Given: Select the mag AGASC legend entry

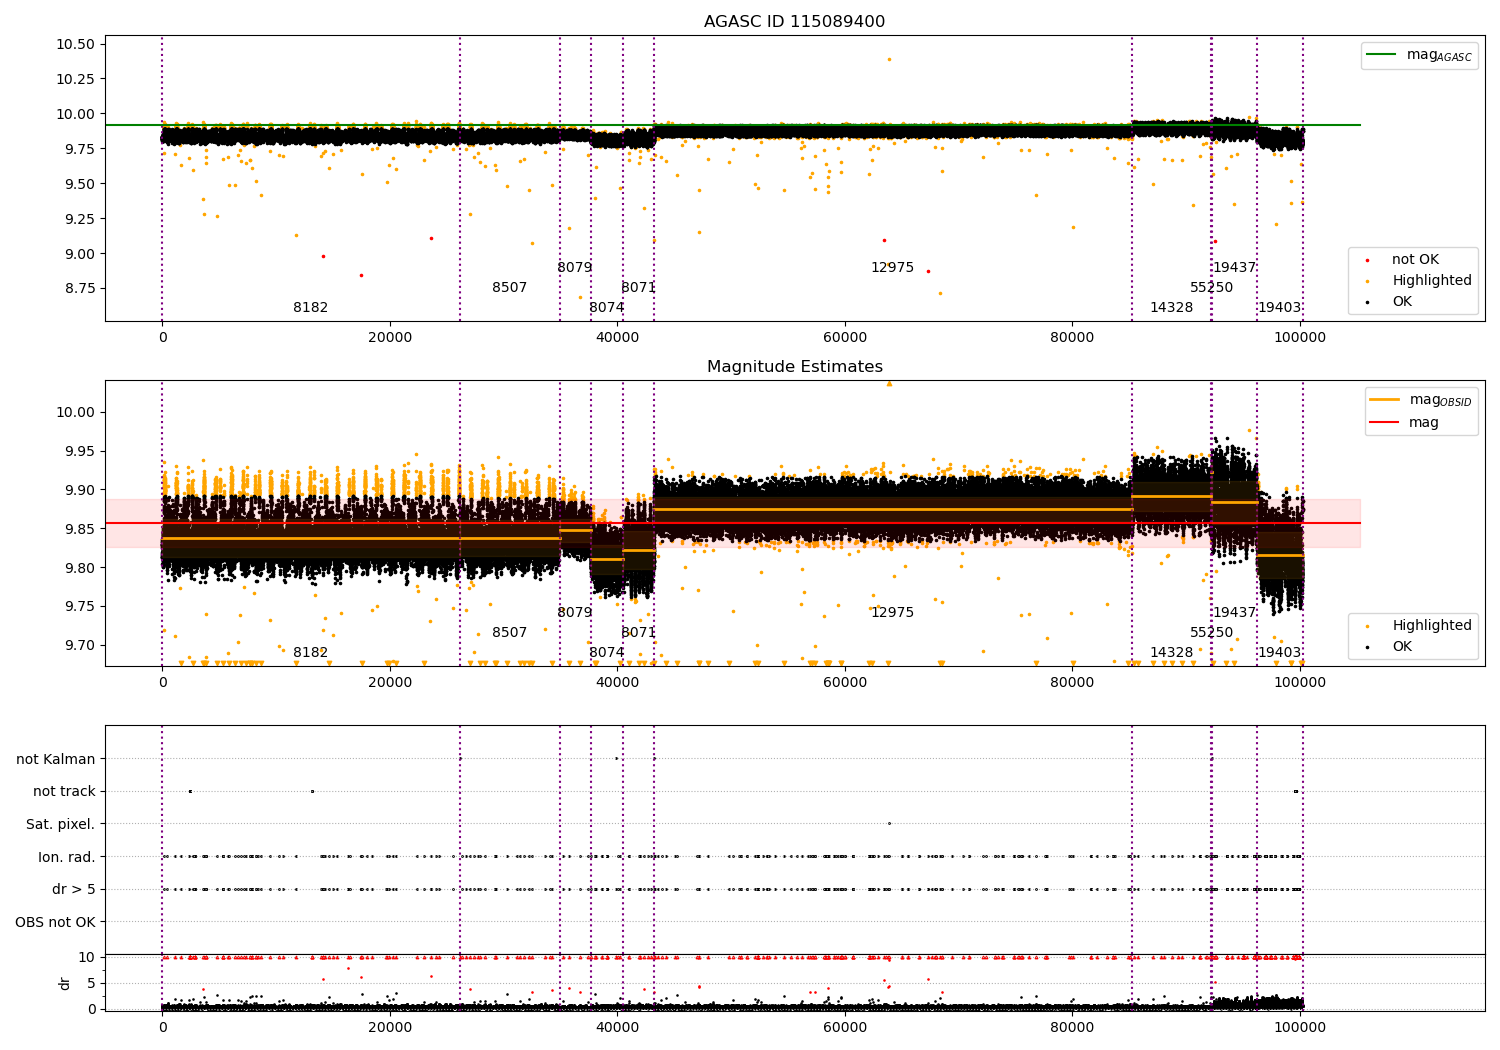Looking at the screenshot, I should tap(1419, 55).
